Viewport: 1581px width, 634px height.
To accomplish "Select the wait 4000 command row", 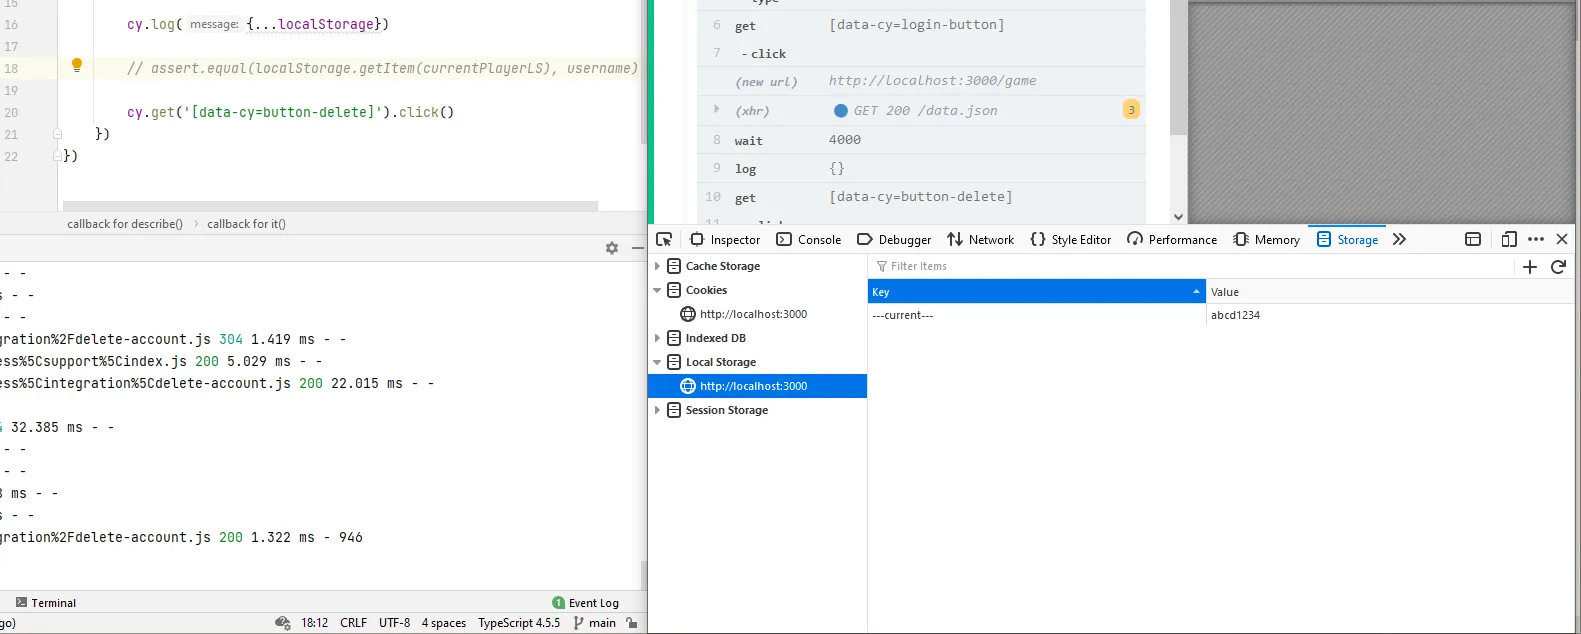I will click(x=921, y=140).
